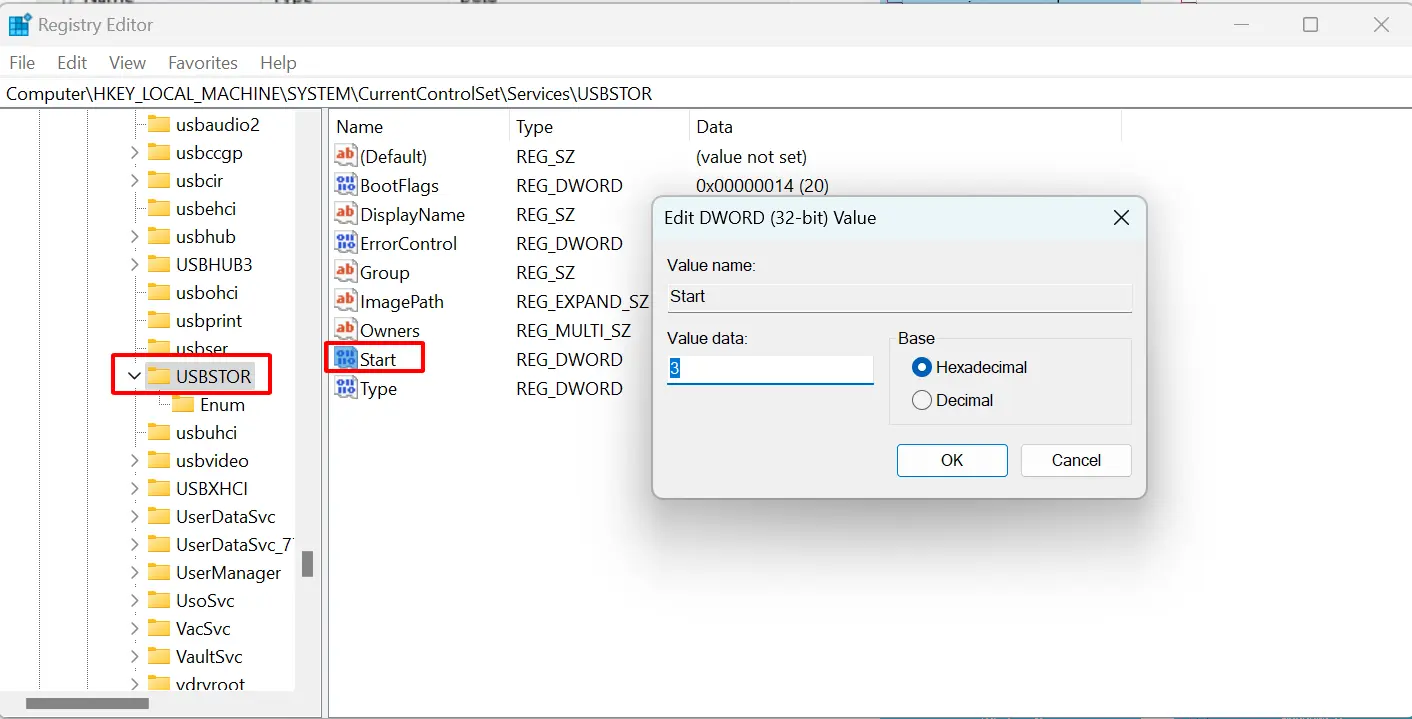Select the UsoSvc key
This screenshot has width=1412, height=719.
[x=205, y=600]
